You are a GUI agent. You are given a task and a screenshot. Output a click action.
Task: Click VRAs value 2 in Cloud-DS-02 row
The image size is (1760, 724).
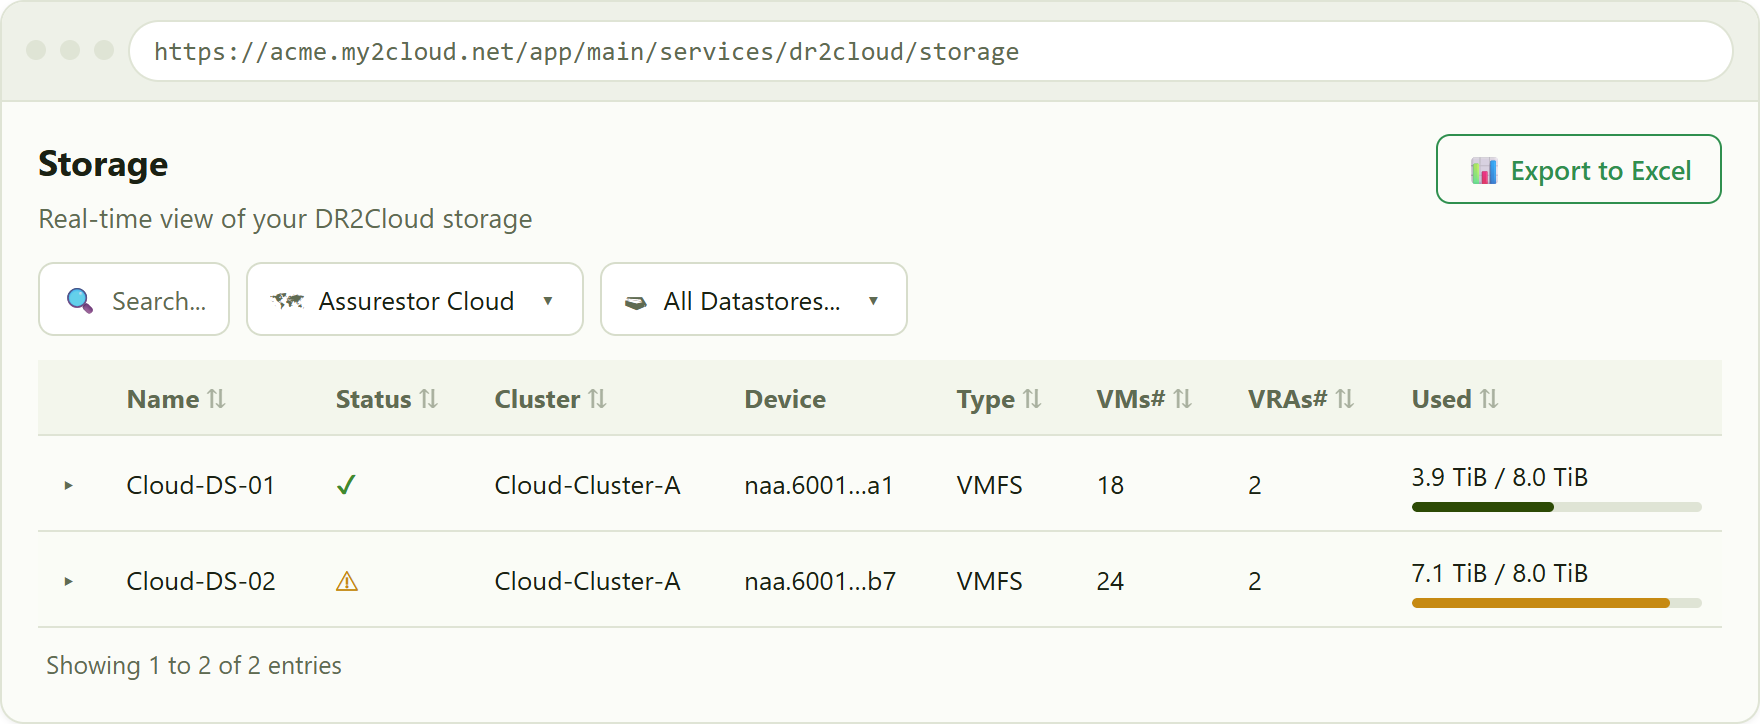point(1255,581)
